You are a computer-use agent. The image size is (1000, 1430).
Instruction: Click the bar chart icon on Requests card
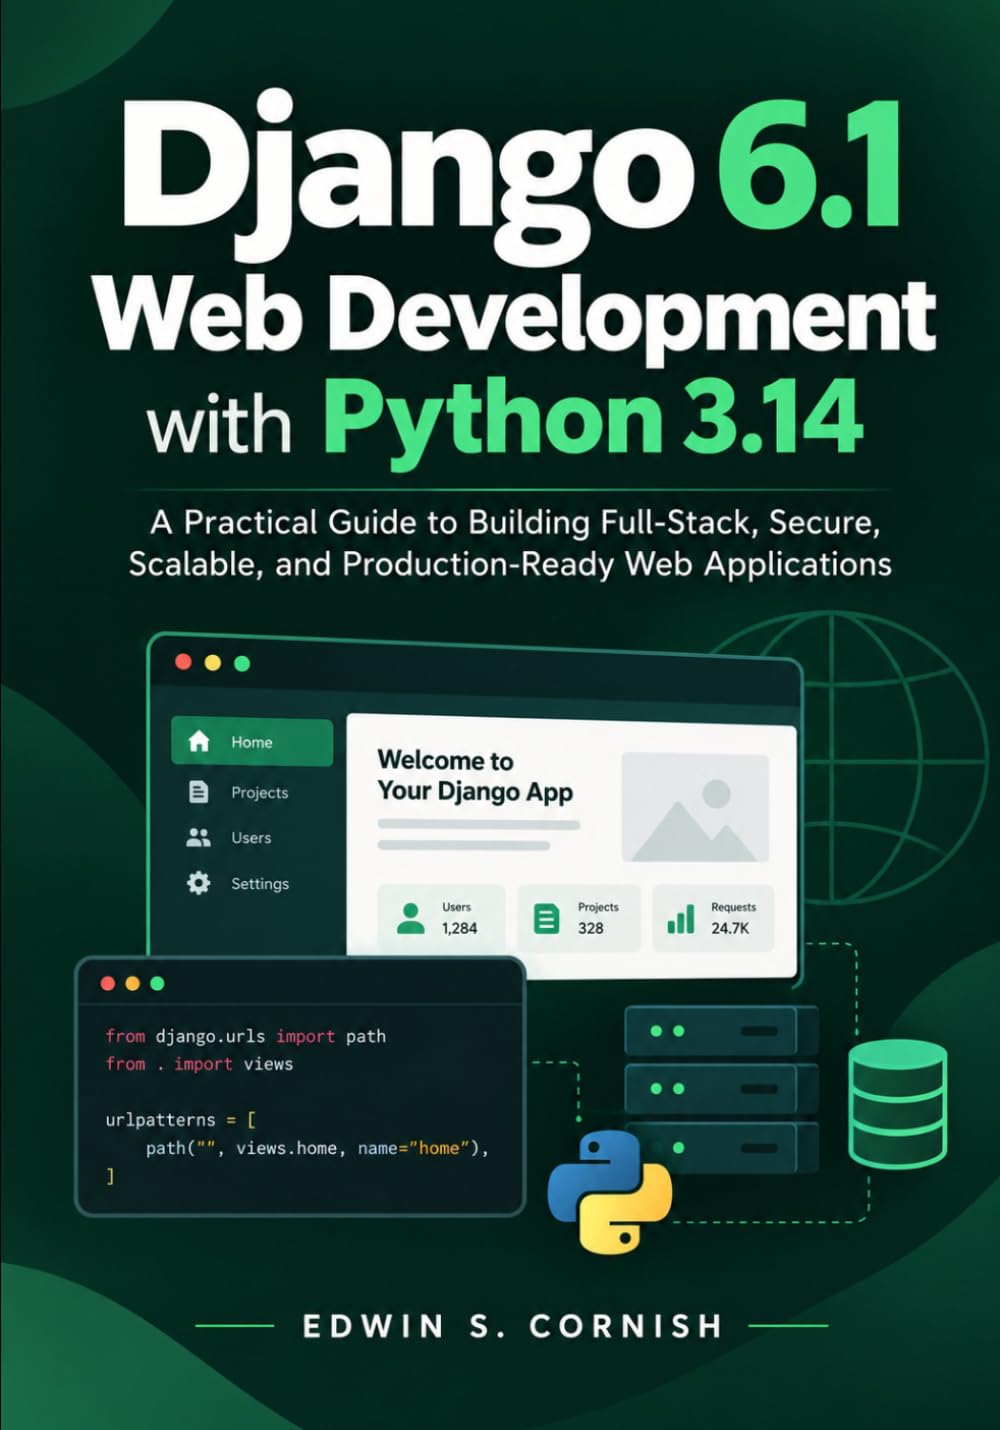click(x=681, y=918)
